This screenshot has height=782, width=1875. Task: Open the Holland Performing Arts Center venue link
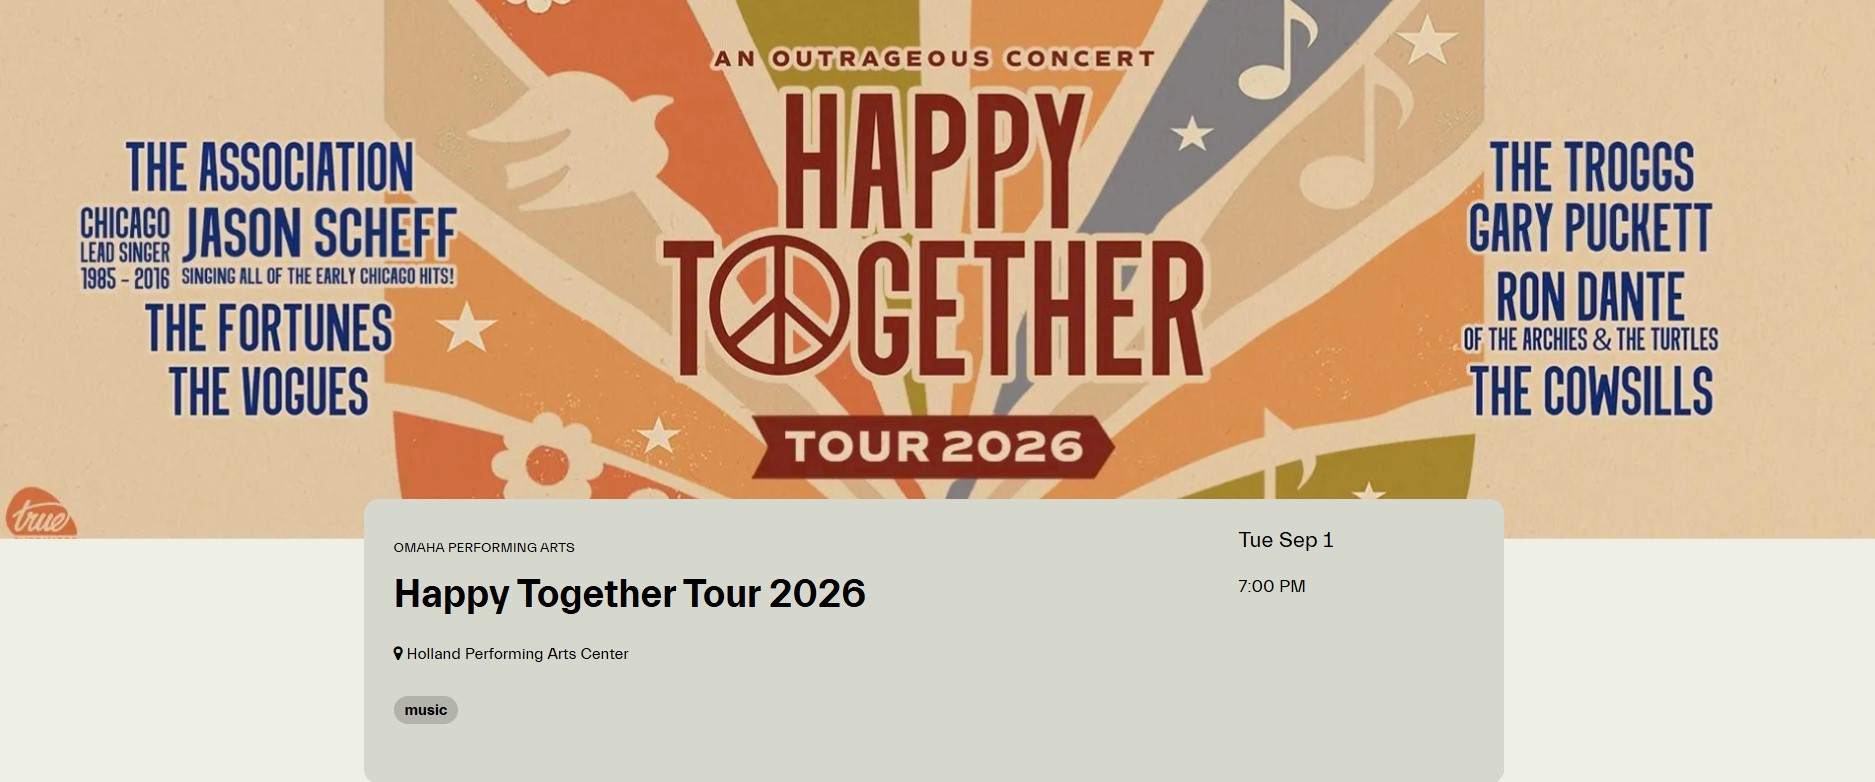517,654
